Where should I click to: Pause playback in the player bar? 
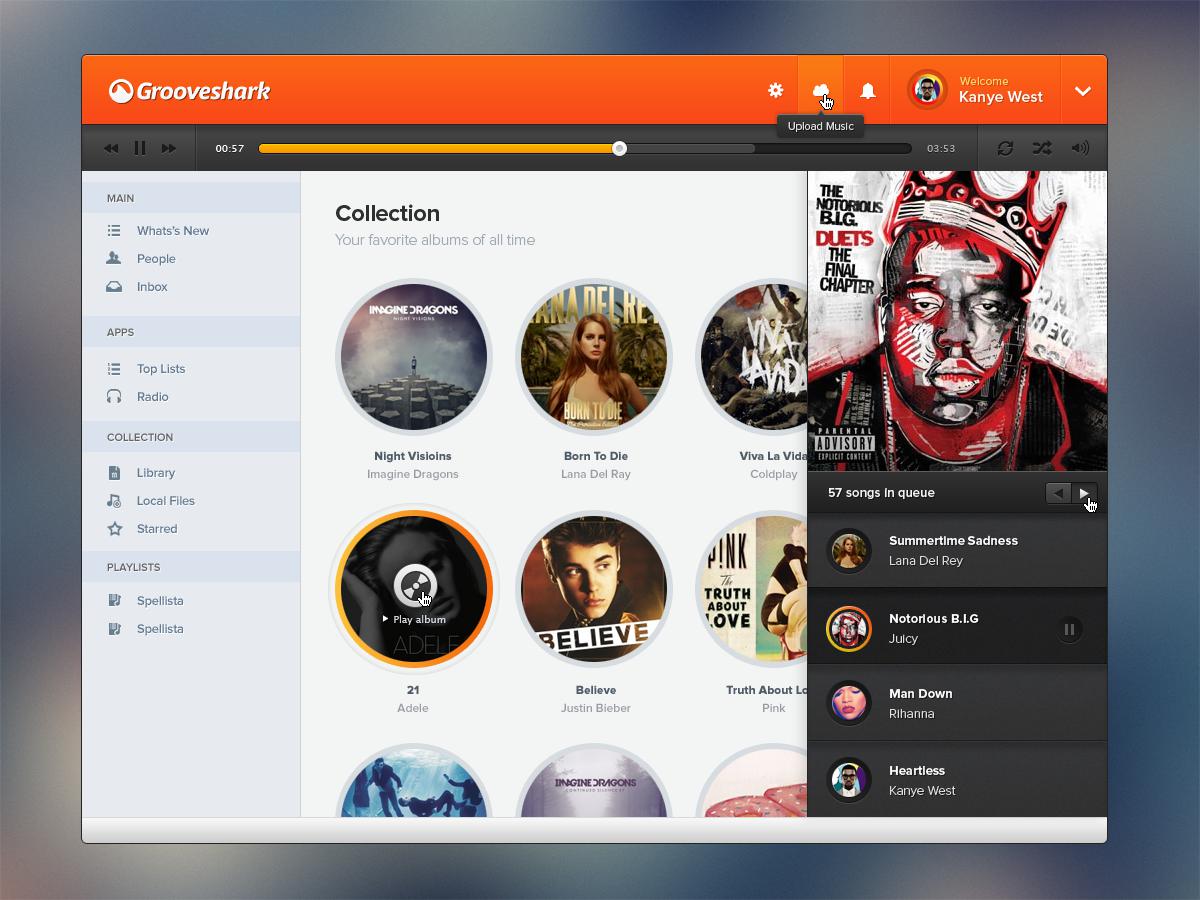(x=140, y=148)
